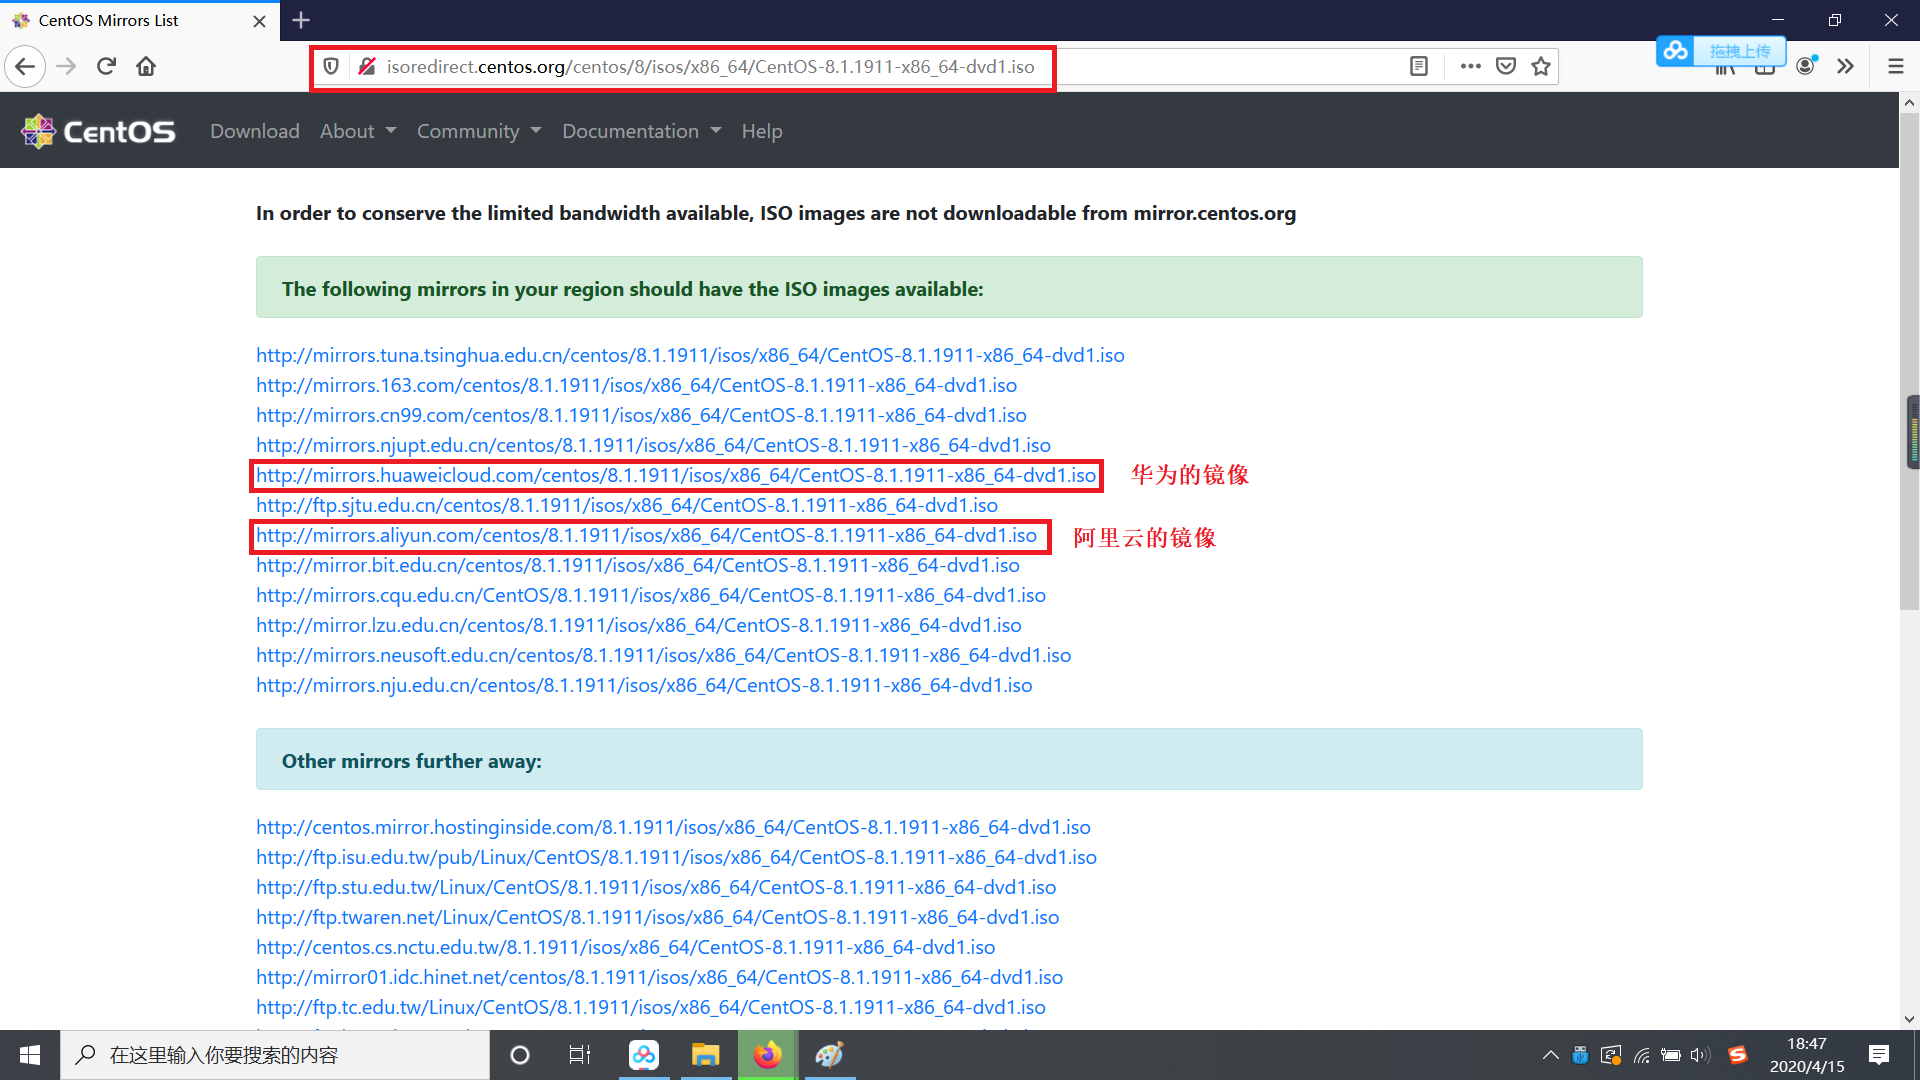
Task: Show more toolbar tools chevron
Action: click(x=1846, y=67)
